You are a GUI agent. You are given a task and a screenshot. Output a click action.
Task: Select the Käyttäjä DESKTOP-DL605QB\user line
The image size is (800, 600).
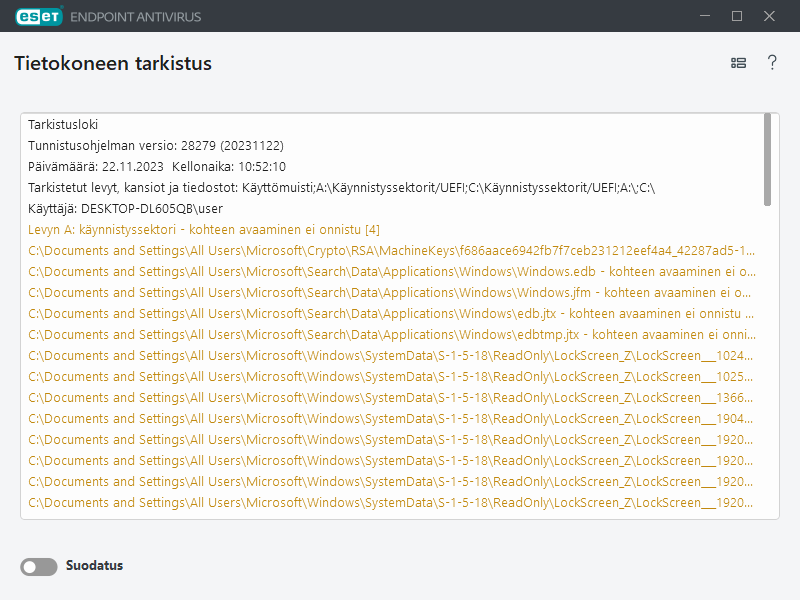(x=125, y=209)
